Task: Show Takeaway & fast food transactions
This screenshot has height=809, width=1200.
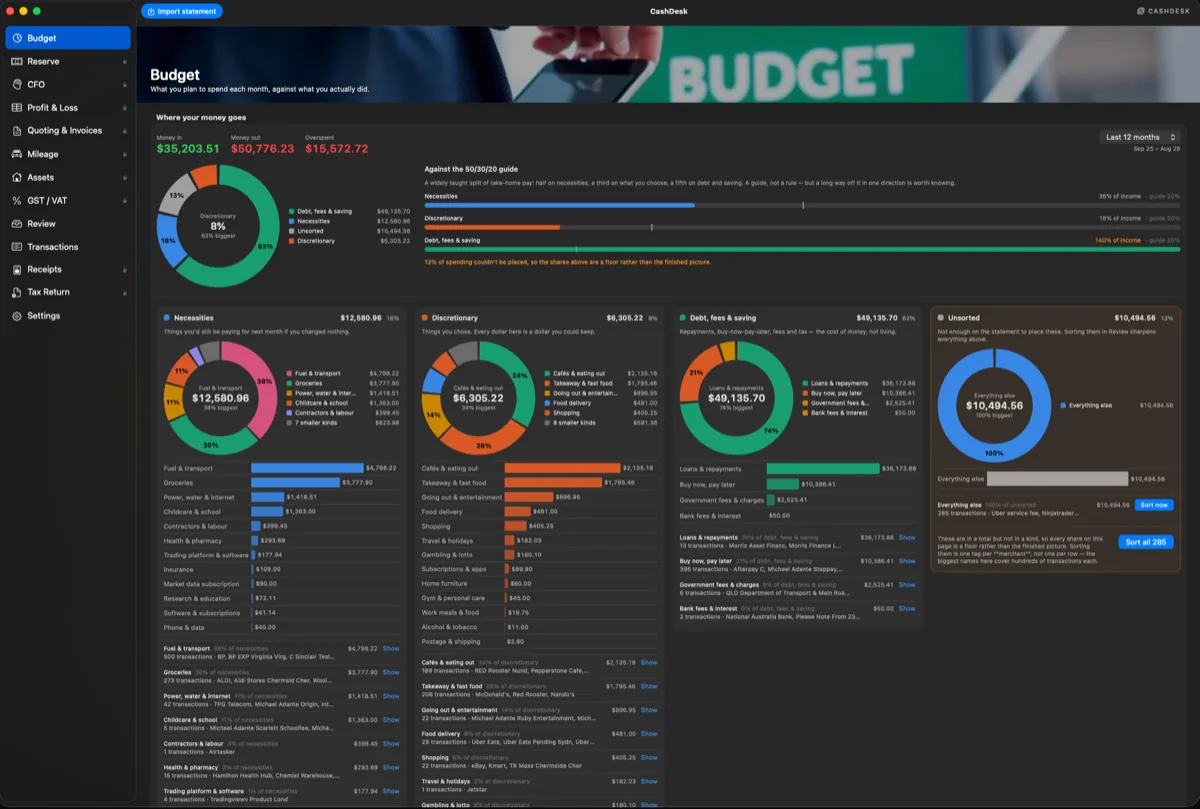Action: 649,686
